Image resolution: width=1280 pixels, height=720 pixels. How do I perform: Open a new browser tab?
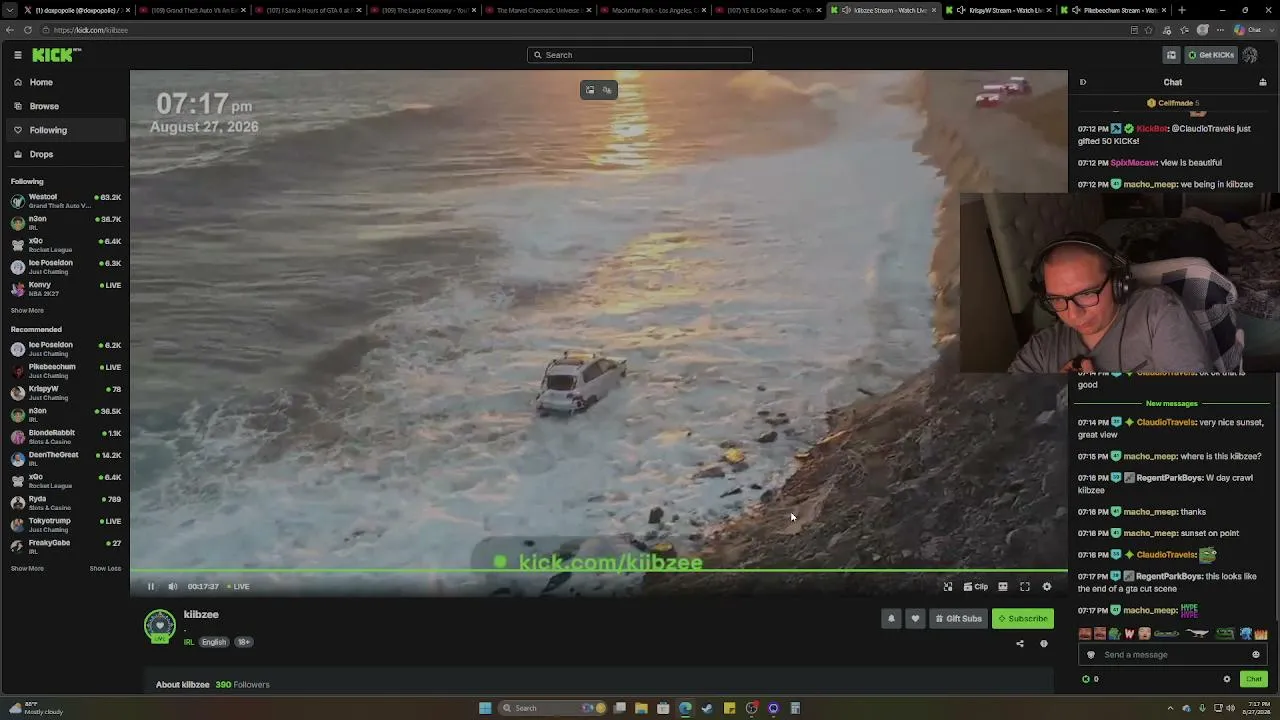(x=1182, y=10)
